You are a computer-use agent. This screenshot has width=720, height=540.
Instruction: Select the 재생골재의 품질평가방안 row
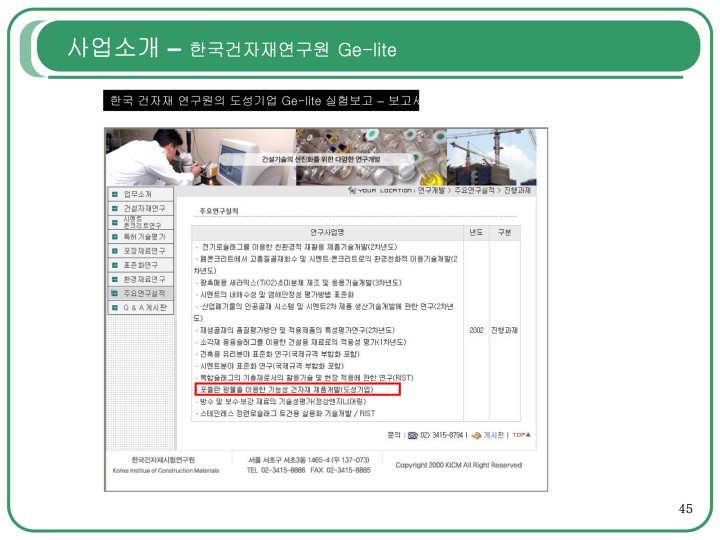pyautogui.click(x=295, y=330)
